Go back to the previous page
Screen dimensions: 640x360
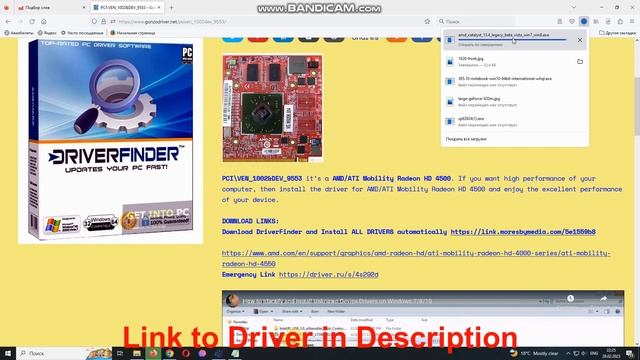click(9, 21)
